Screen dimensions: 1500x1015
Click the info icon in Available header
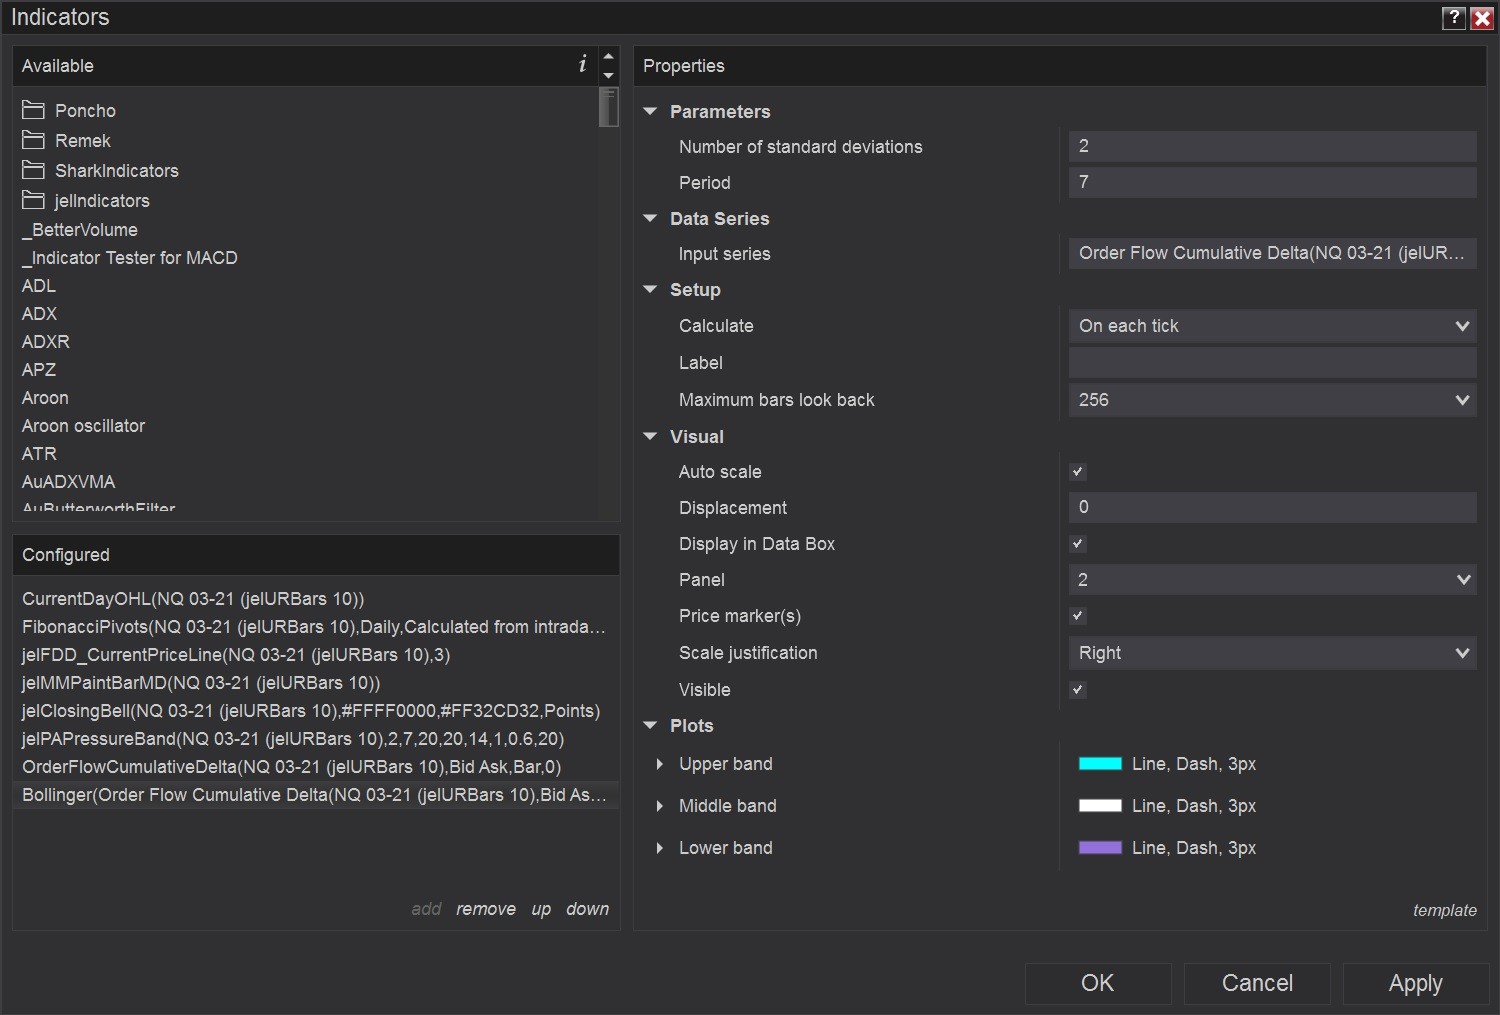click(x=582, y=65)
